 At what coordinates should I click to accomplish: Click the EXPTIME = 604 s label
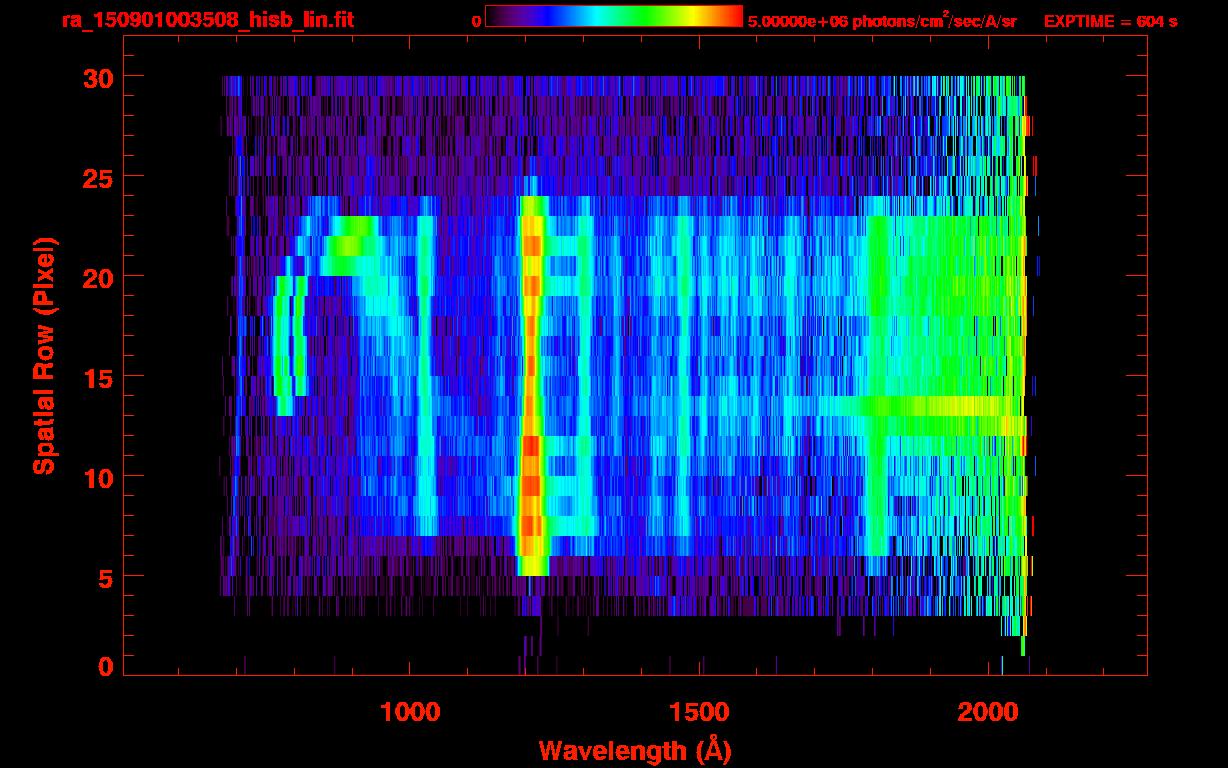click(1110, 21)
